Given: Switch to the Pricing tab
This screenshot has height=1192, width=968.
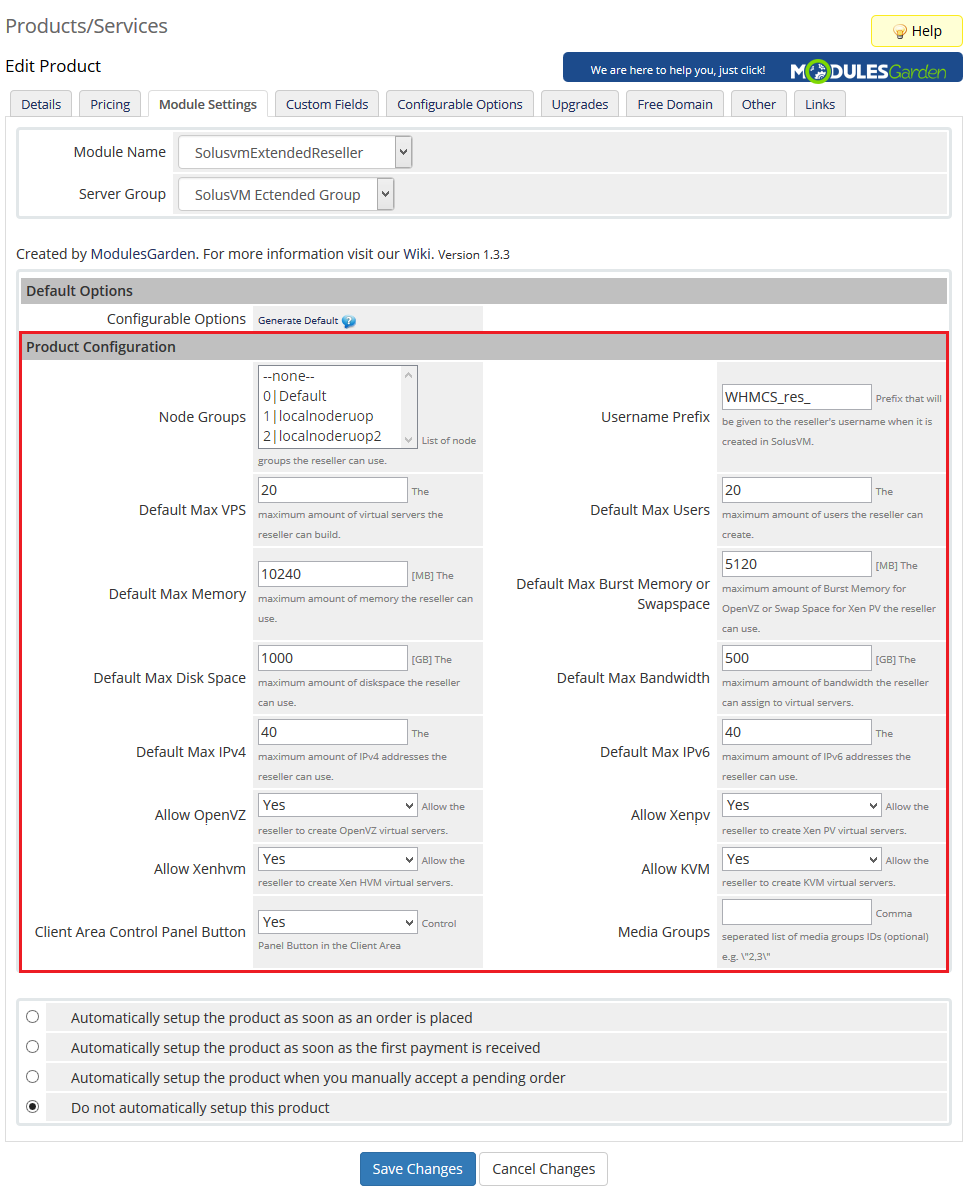Looking at the screenshot, I should click(x=110, y=104).
